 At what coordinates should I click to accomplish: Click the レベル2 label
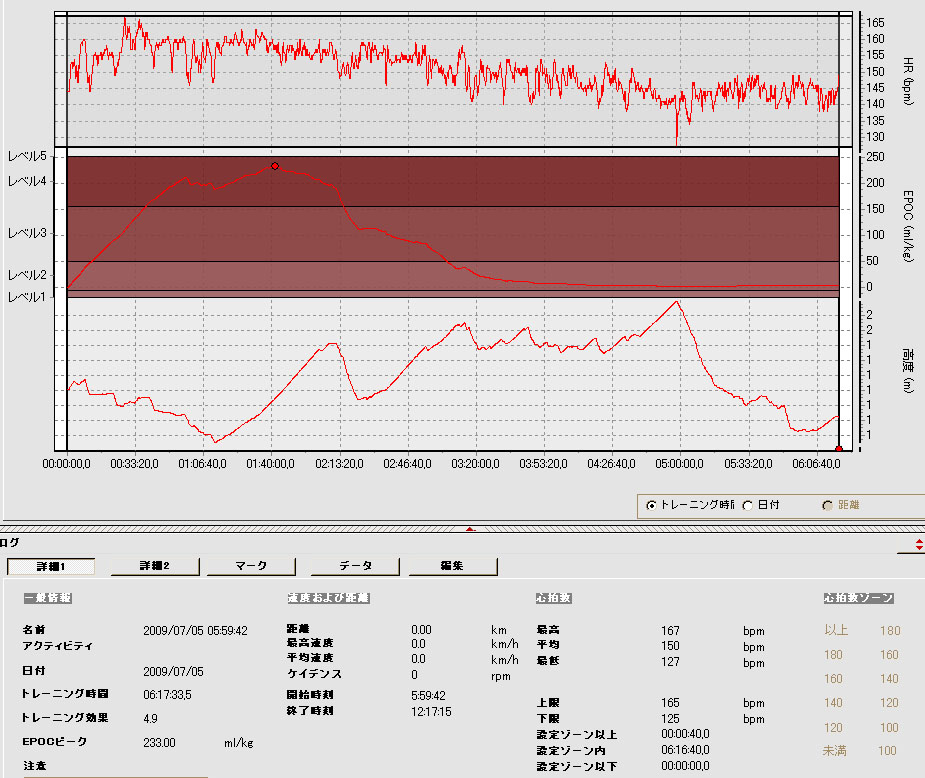tap(27, 275)
